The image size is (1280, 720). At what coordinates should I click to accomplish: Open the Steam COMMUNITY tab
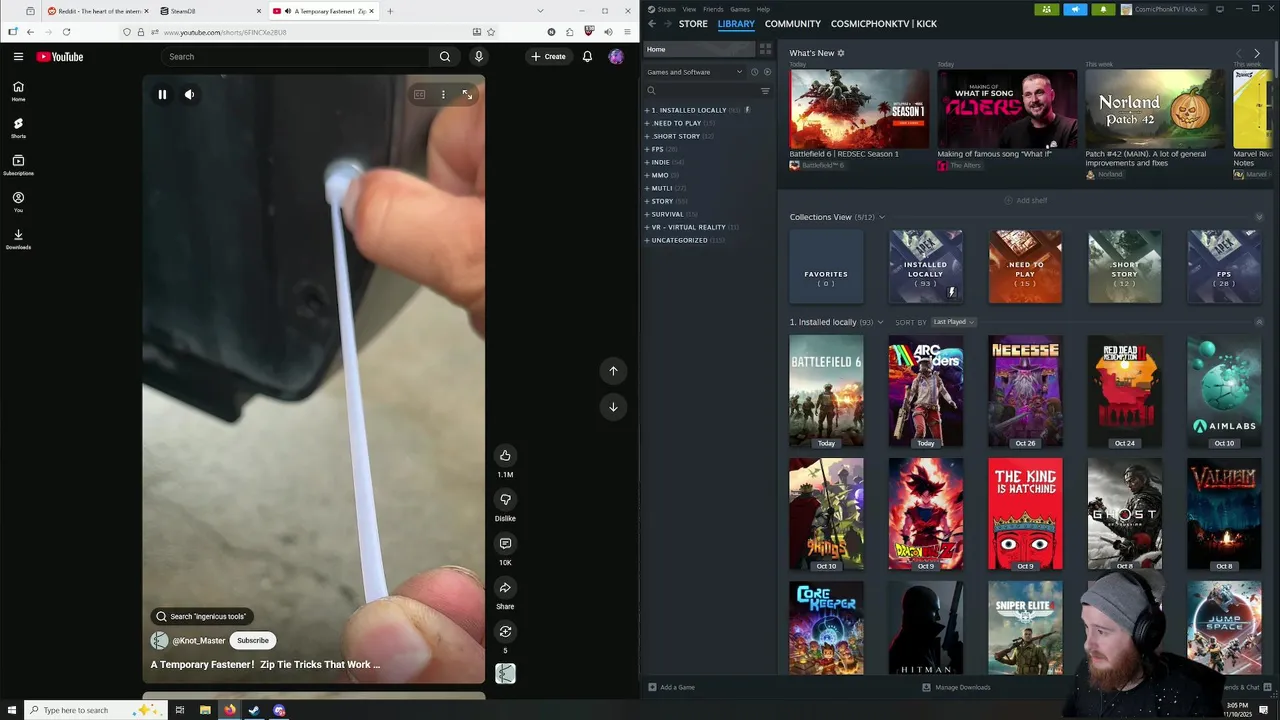click(x=793, y=24)
